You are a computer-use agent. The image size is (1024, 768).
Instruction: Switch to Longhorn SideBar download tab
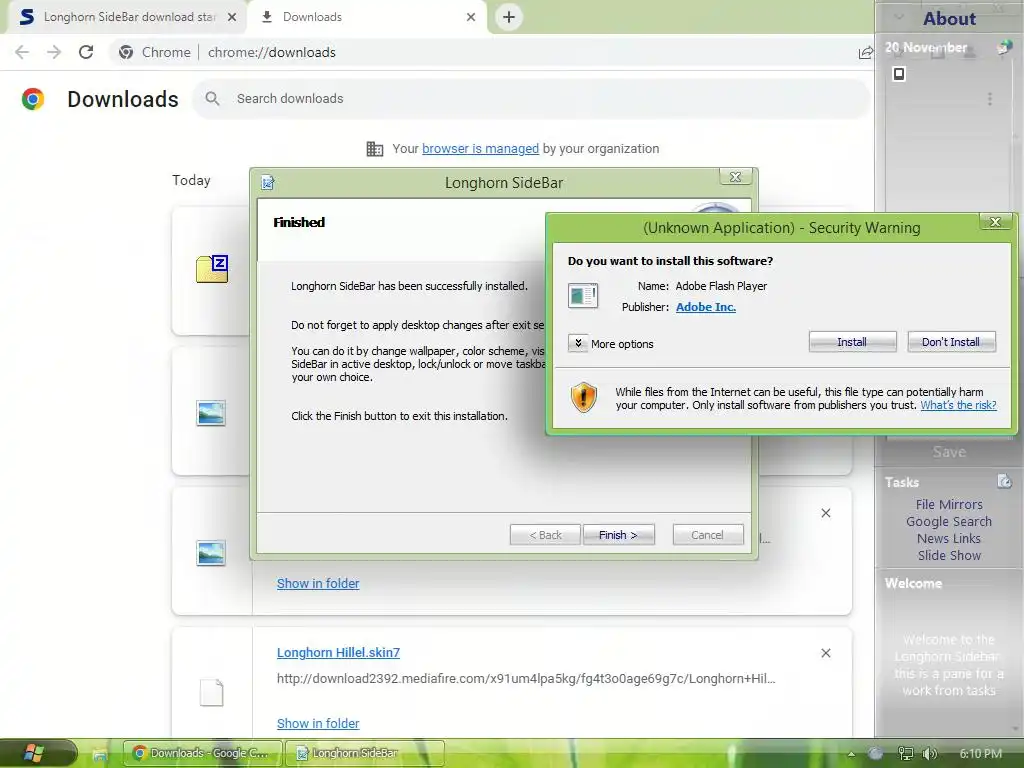pyautogui.click(x=129, y=17)
